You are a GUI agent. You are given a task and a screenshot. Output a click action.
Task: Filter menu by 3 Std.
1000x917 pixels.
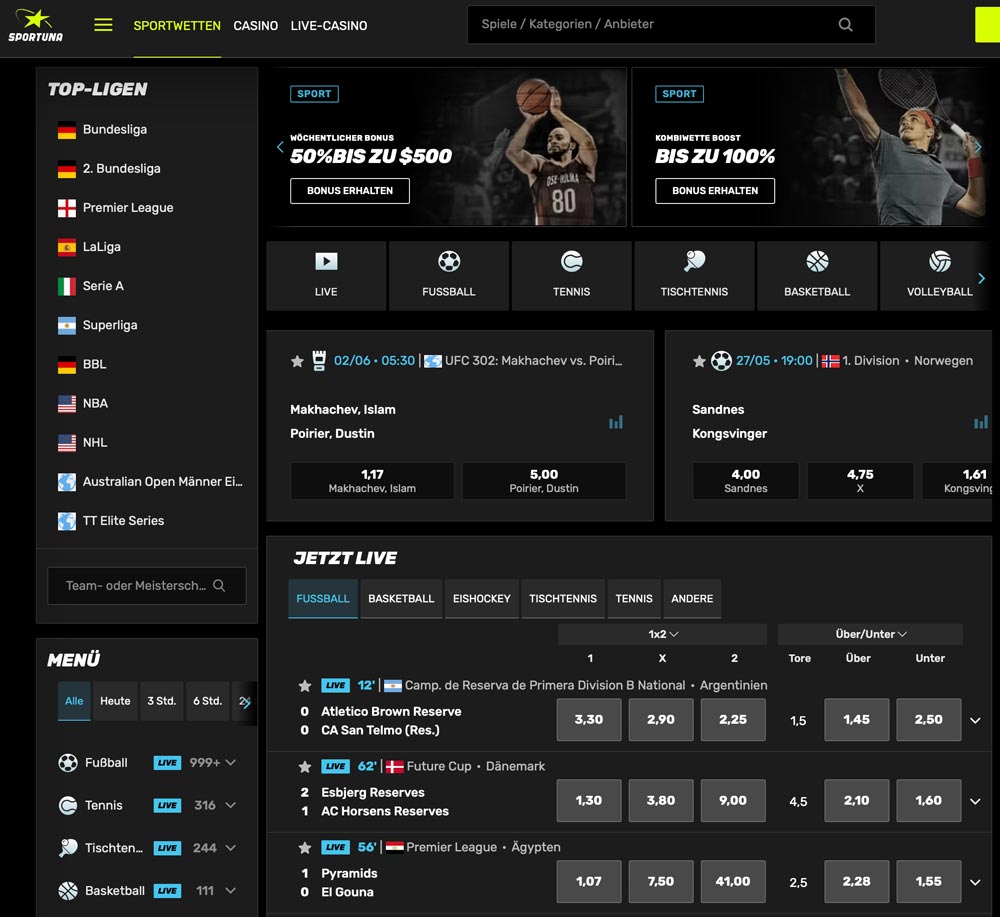[161, 701]
